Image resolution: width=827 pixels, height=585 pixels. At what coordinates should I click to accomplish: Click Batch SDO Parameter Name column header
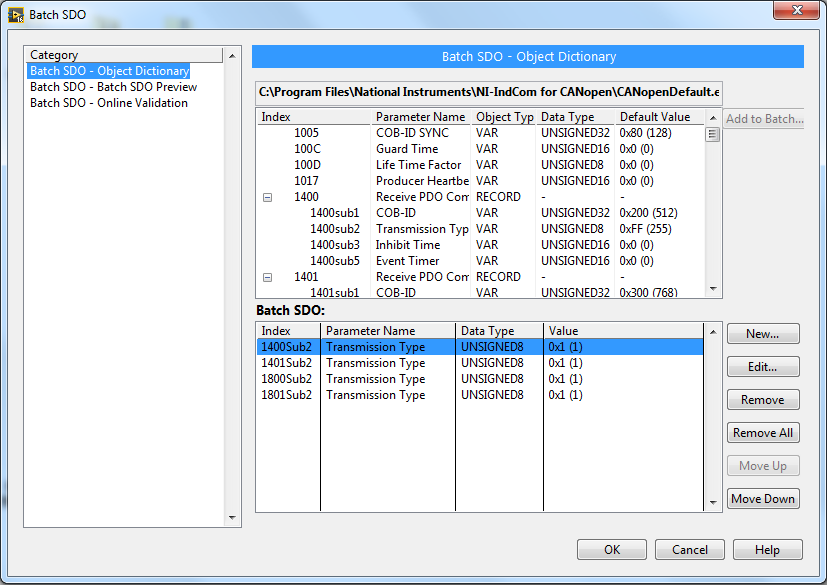(388, 331)
